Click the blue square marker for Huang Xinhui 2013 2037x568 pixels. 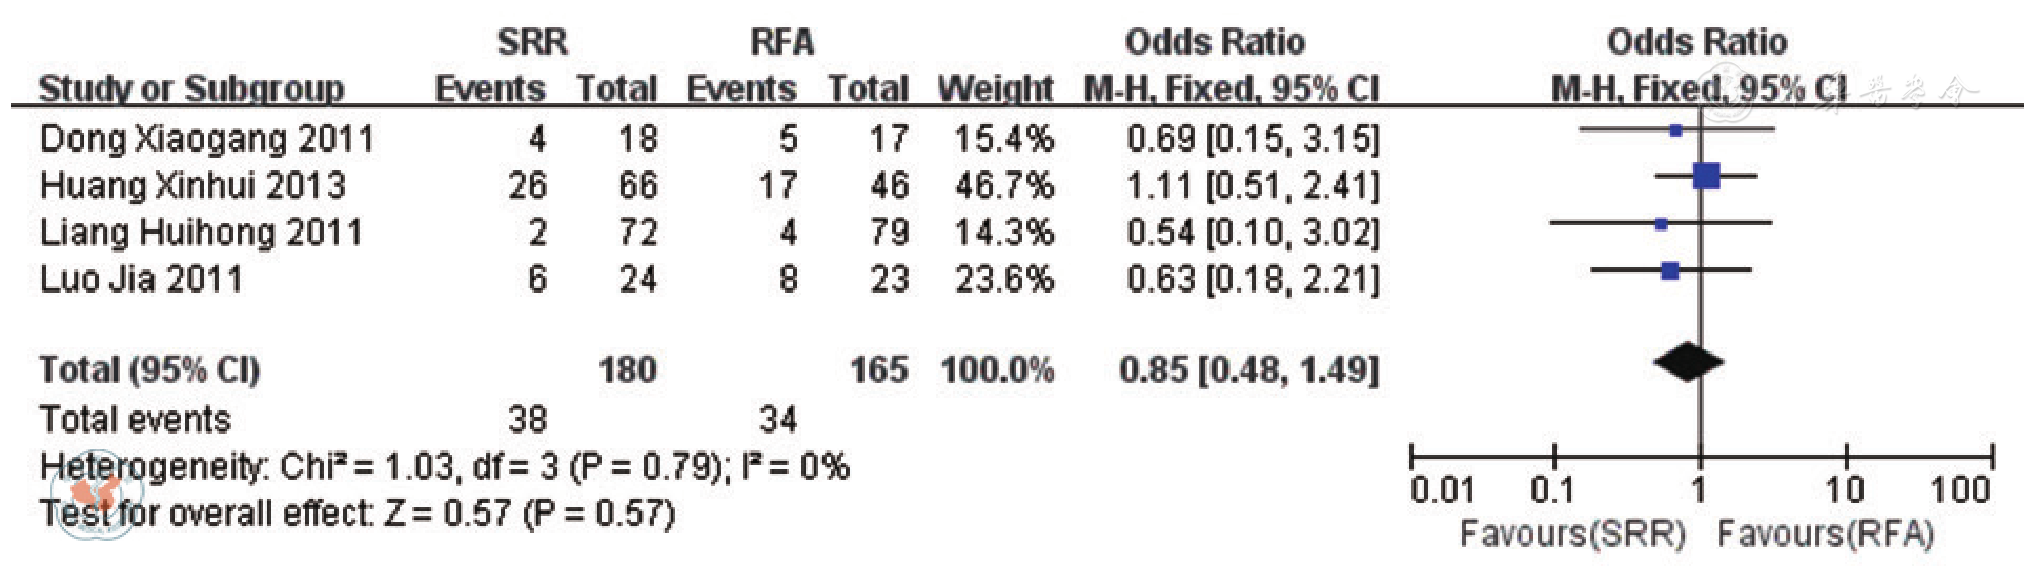click(1706, 177)
